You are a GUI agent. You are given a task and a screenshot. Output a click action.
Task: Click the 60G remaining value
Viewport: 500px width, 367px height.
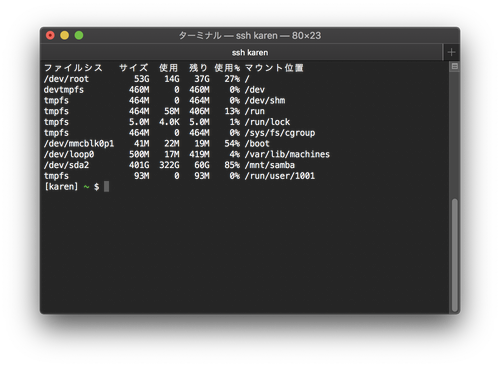coord(202,165)
